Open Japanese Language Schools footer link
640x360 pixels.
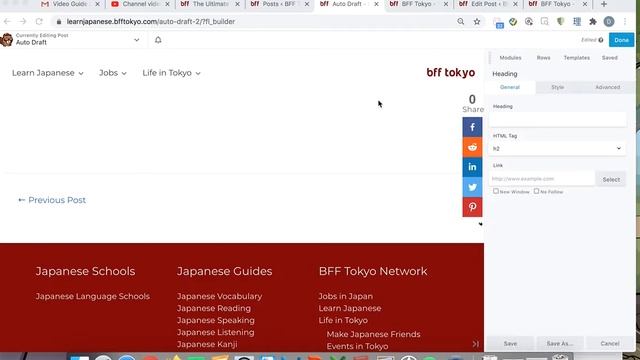[x=93, y=296]
